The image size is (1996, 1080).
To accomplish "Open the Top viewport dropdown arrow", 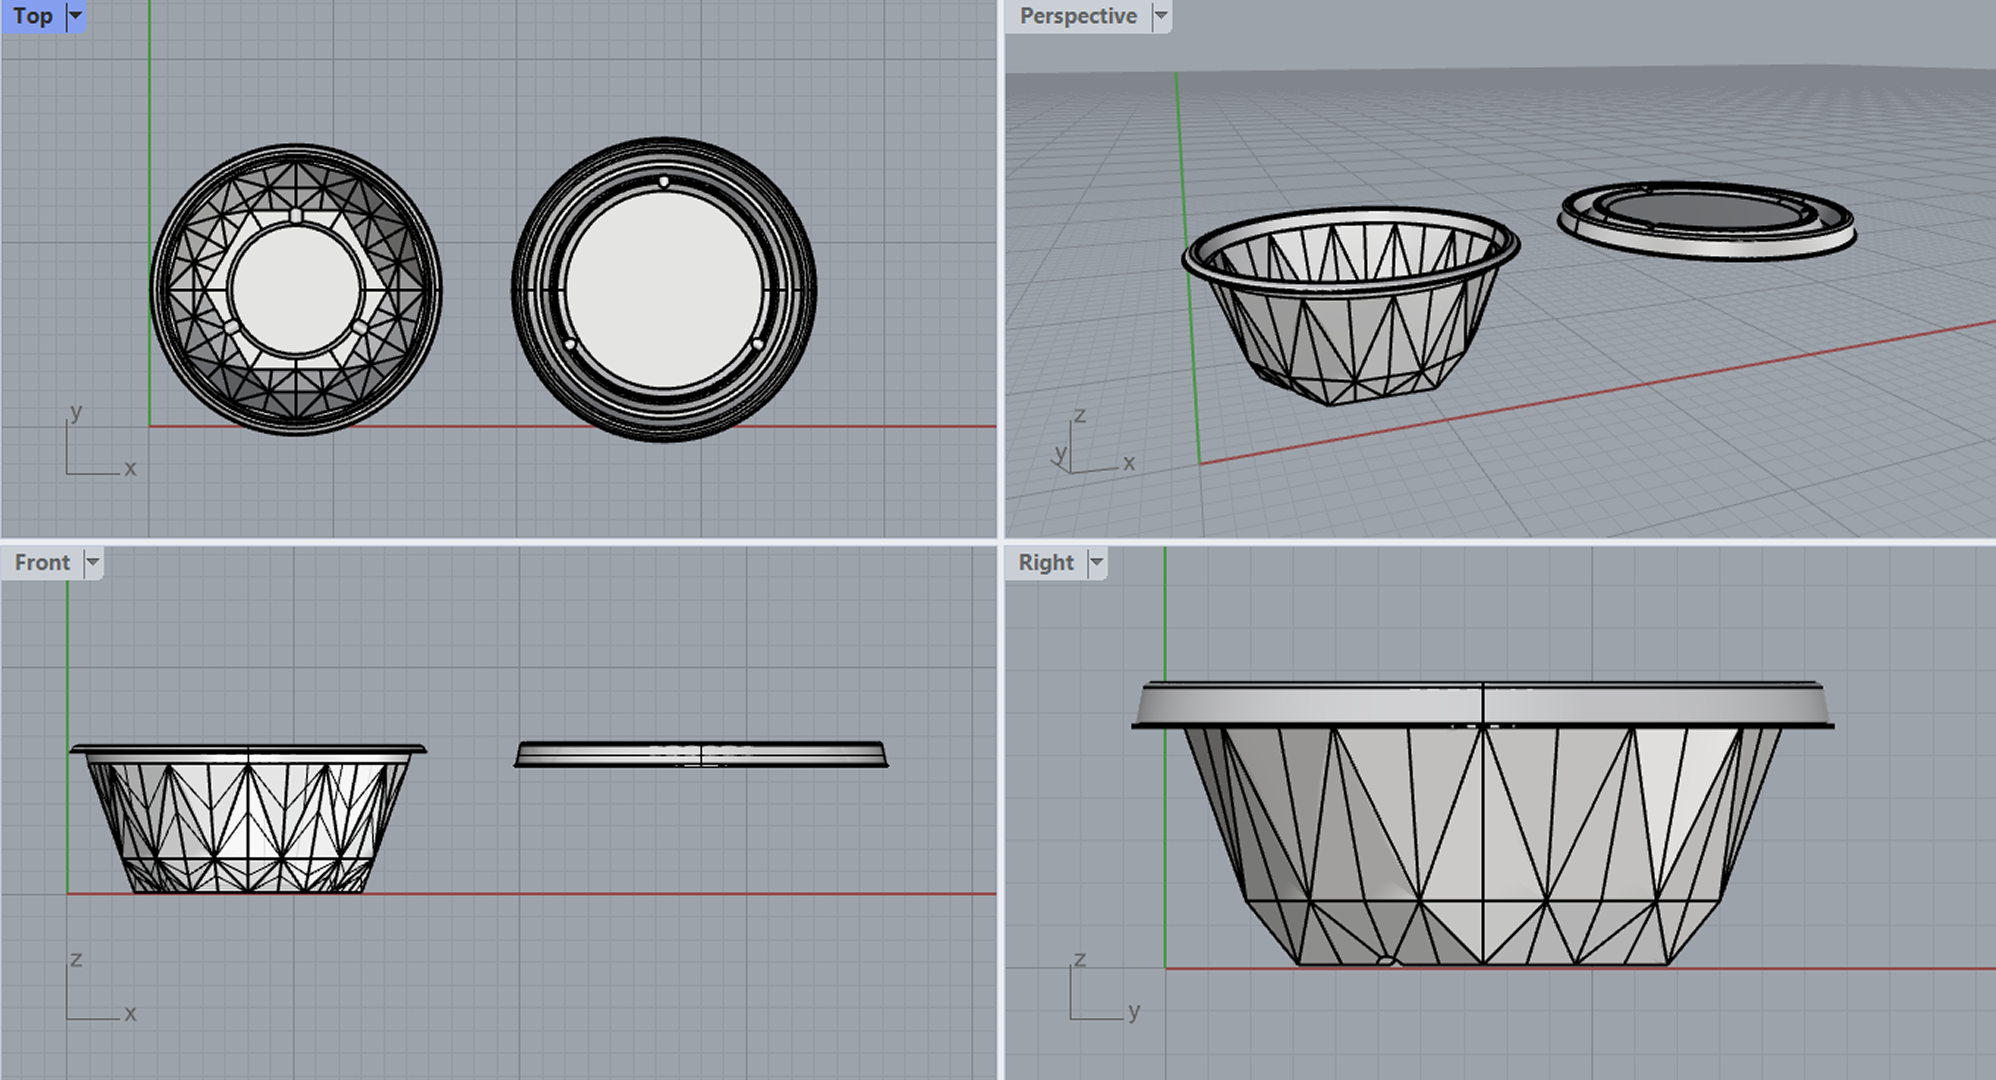I will [75, 16].
